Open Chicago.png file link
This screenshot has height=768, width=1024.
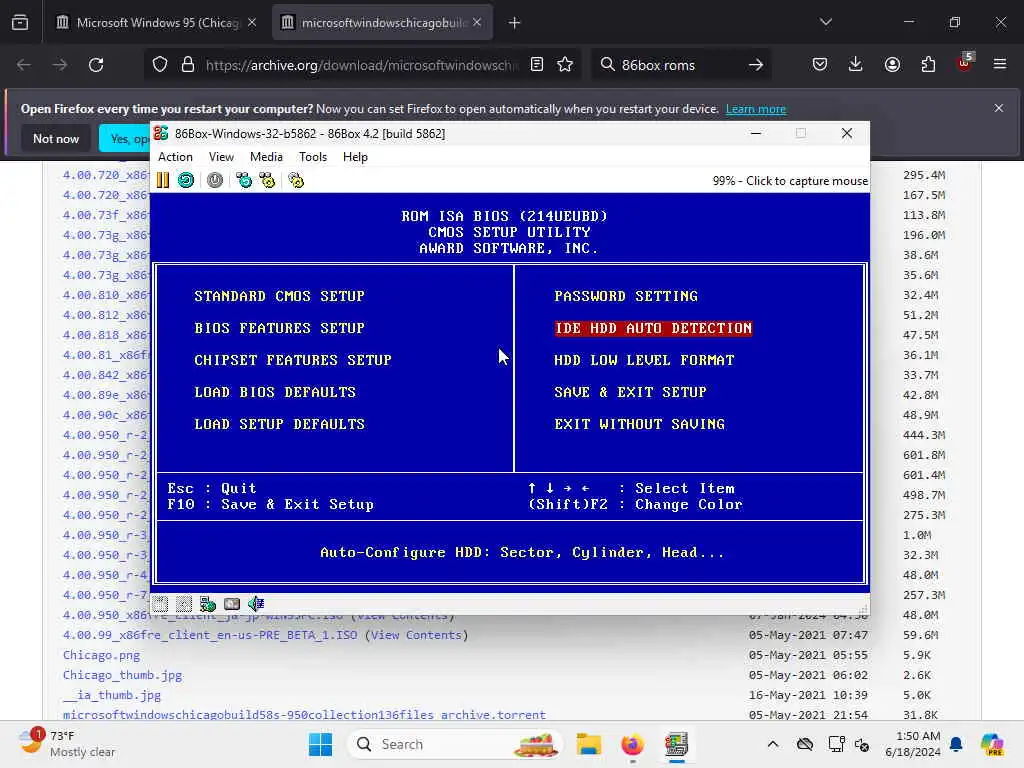101,655
